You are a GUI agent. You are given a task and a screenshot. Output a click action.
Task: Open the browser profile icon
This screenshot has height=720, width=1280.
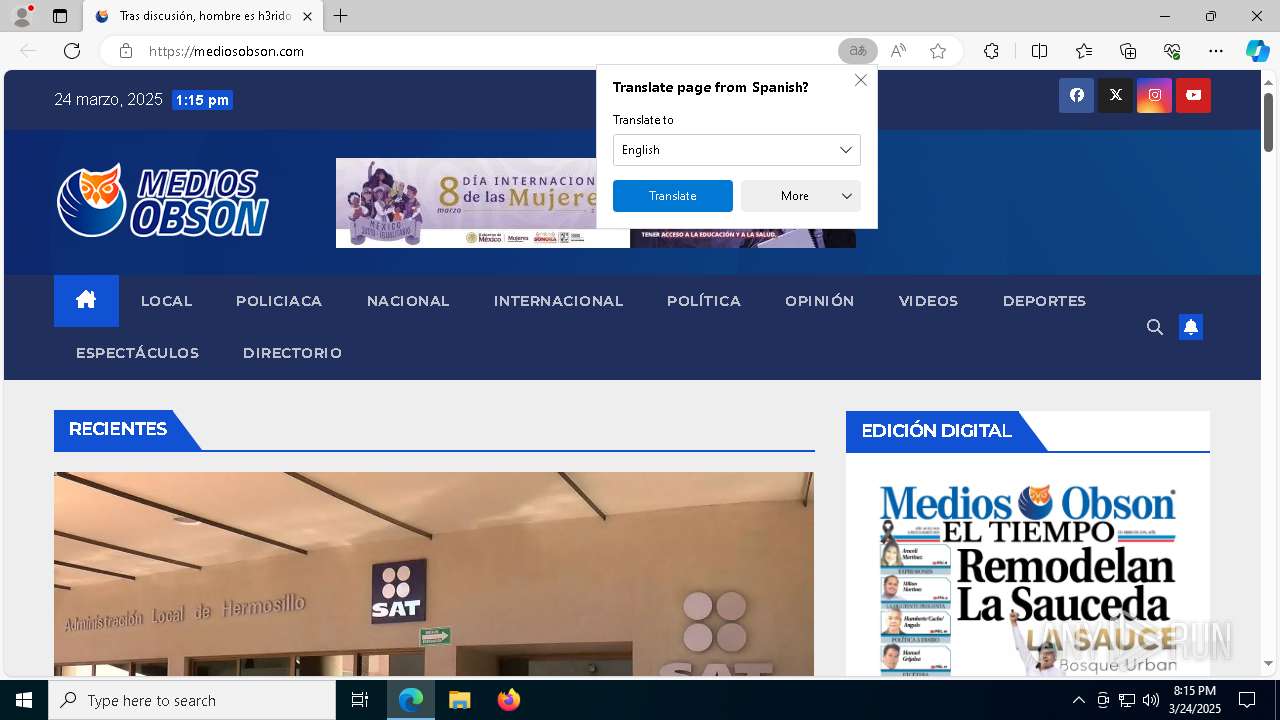point(22,16)
